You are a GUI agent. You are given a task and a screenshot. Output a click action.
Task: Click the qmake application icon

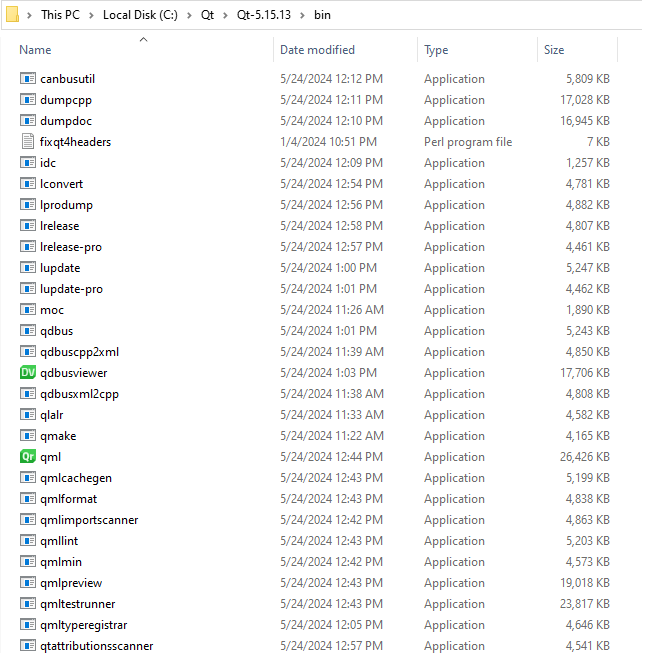click(x=28, y=436)
